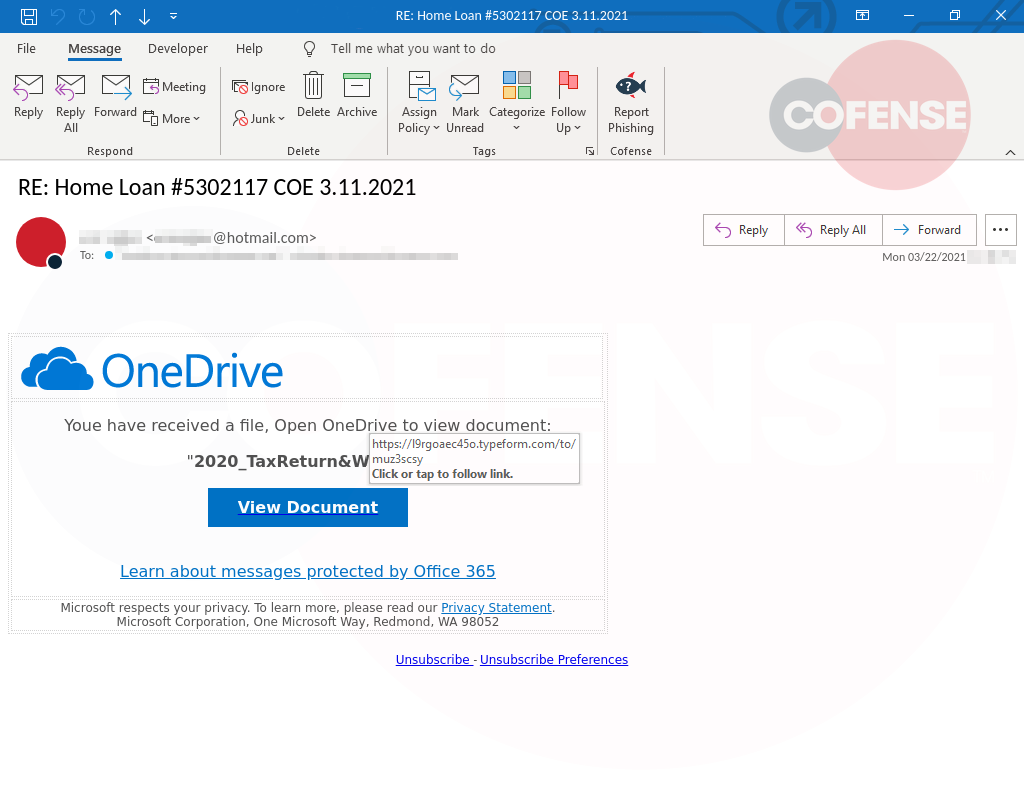Go to next item with down arrow
Viewport: 1024px width, 787px height.
pos(144,16)
